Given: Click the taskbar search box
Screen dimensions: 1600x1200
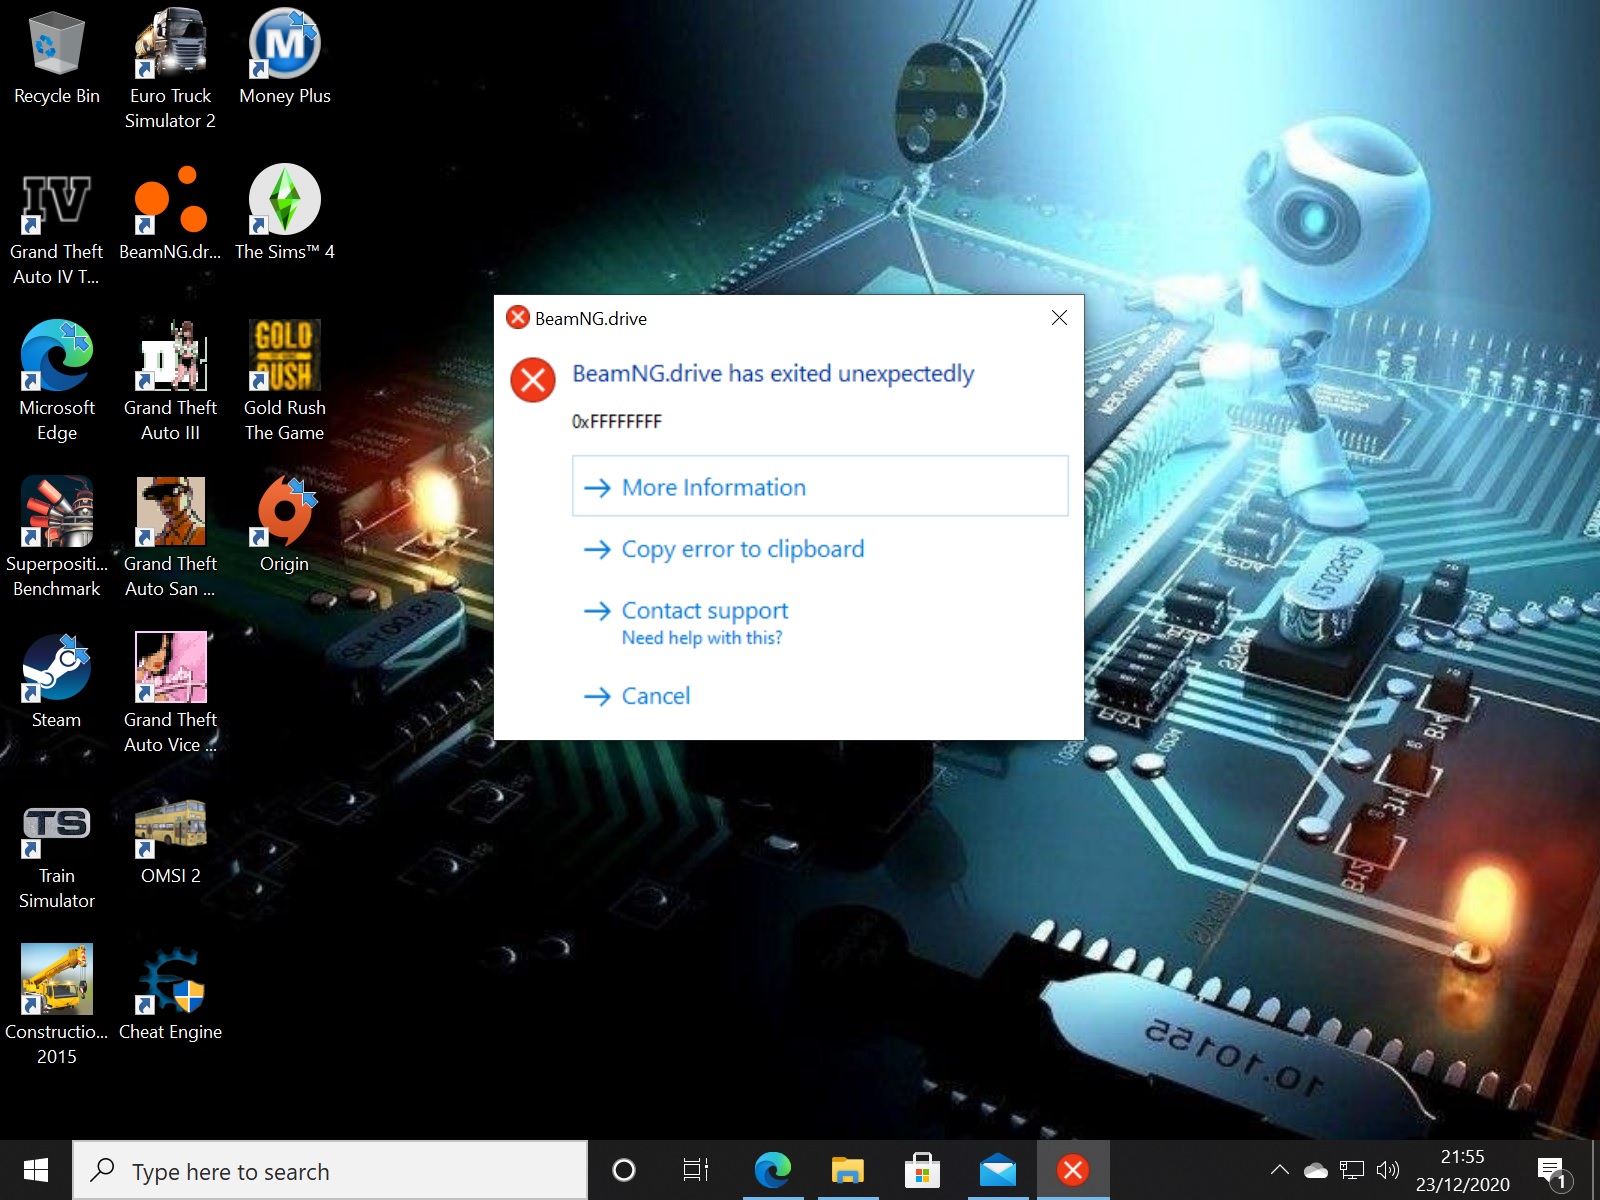Looking at the screenshot, I should pos(330,1170).
